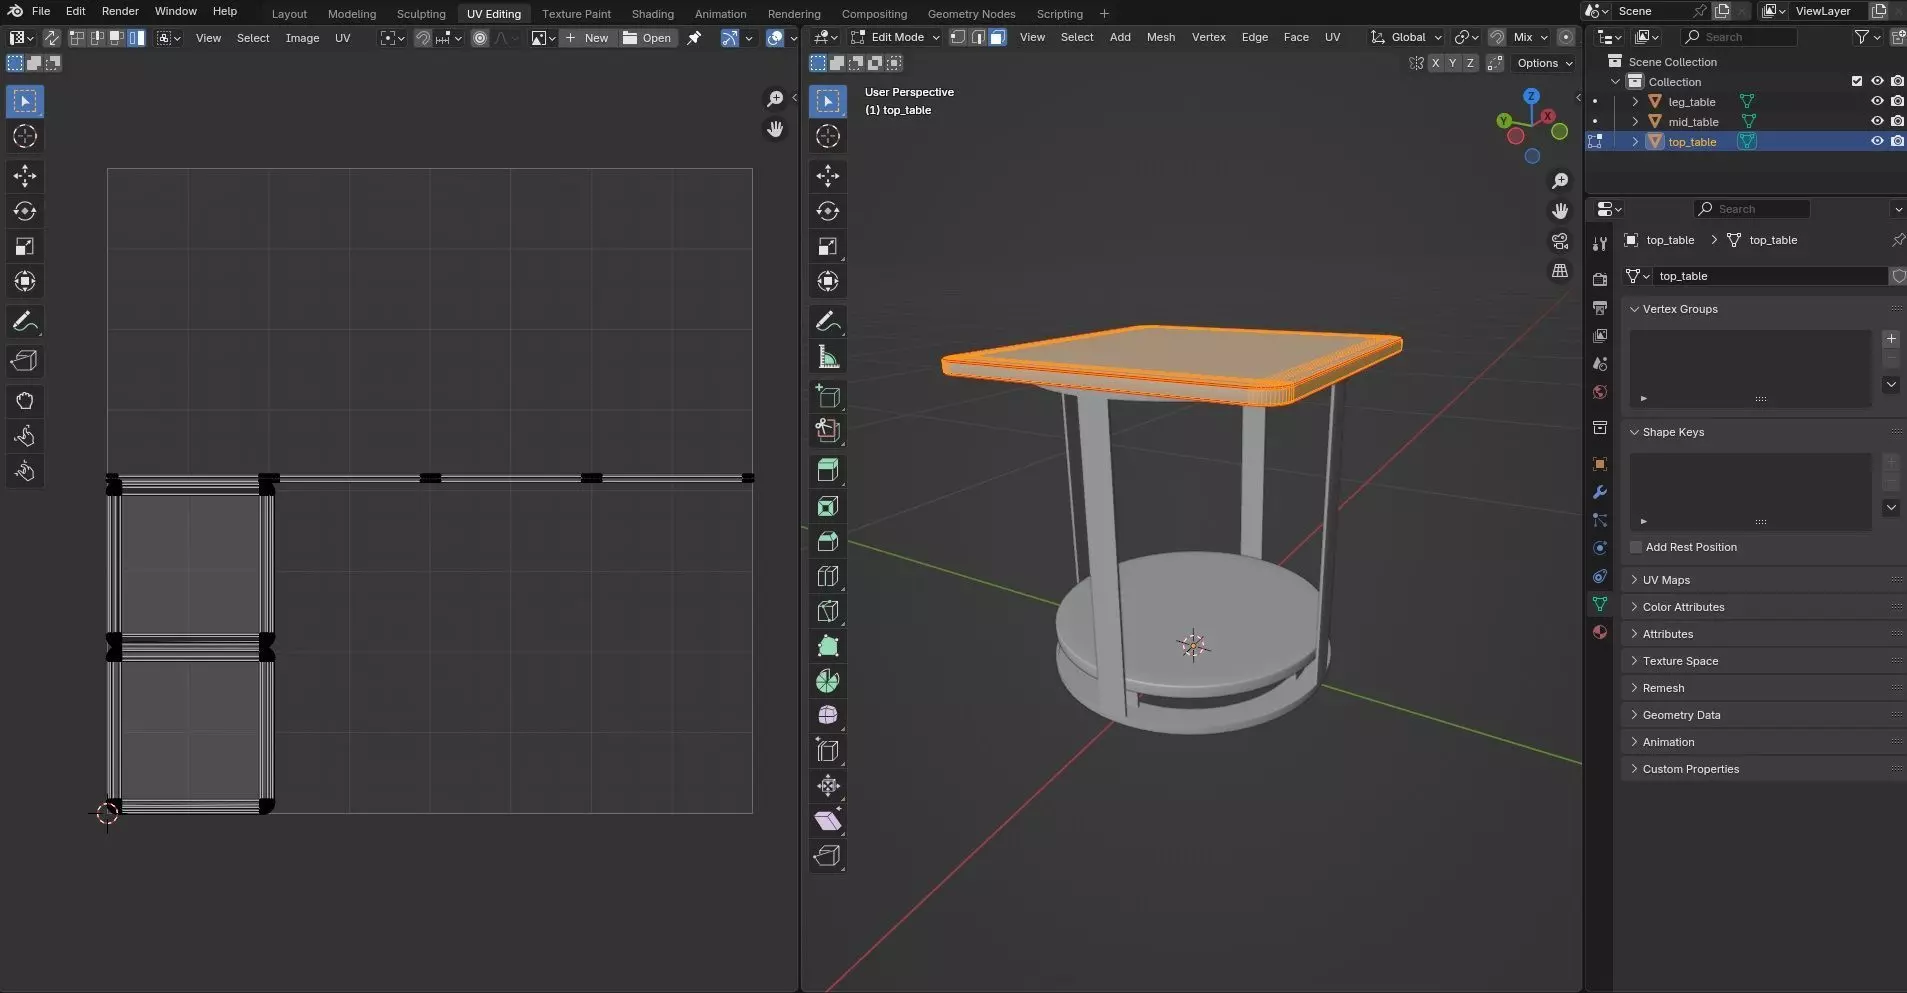Select the Shear tool

point(828,821)
